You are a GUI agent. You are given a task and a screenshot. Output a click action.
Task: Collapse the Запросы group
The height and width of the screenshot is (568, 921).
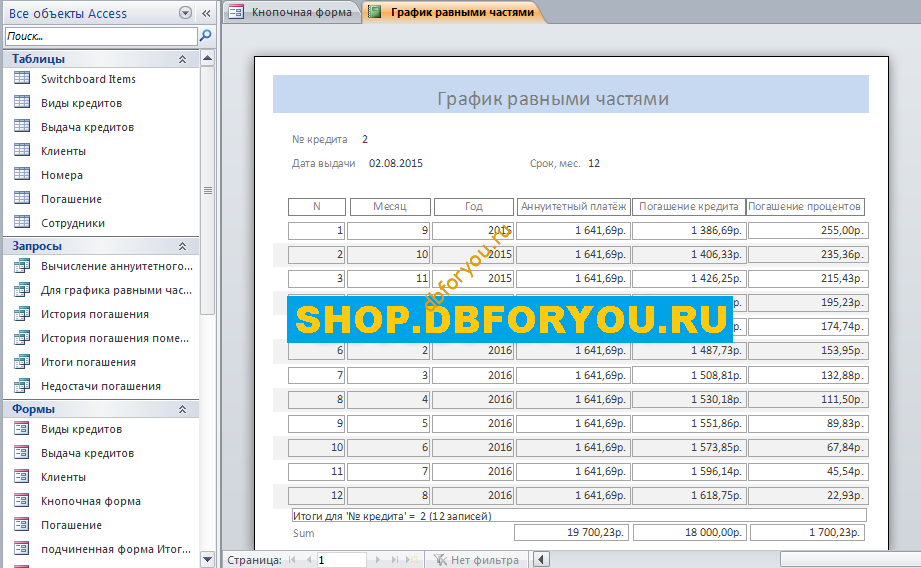click(183, 246)
